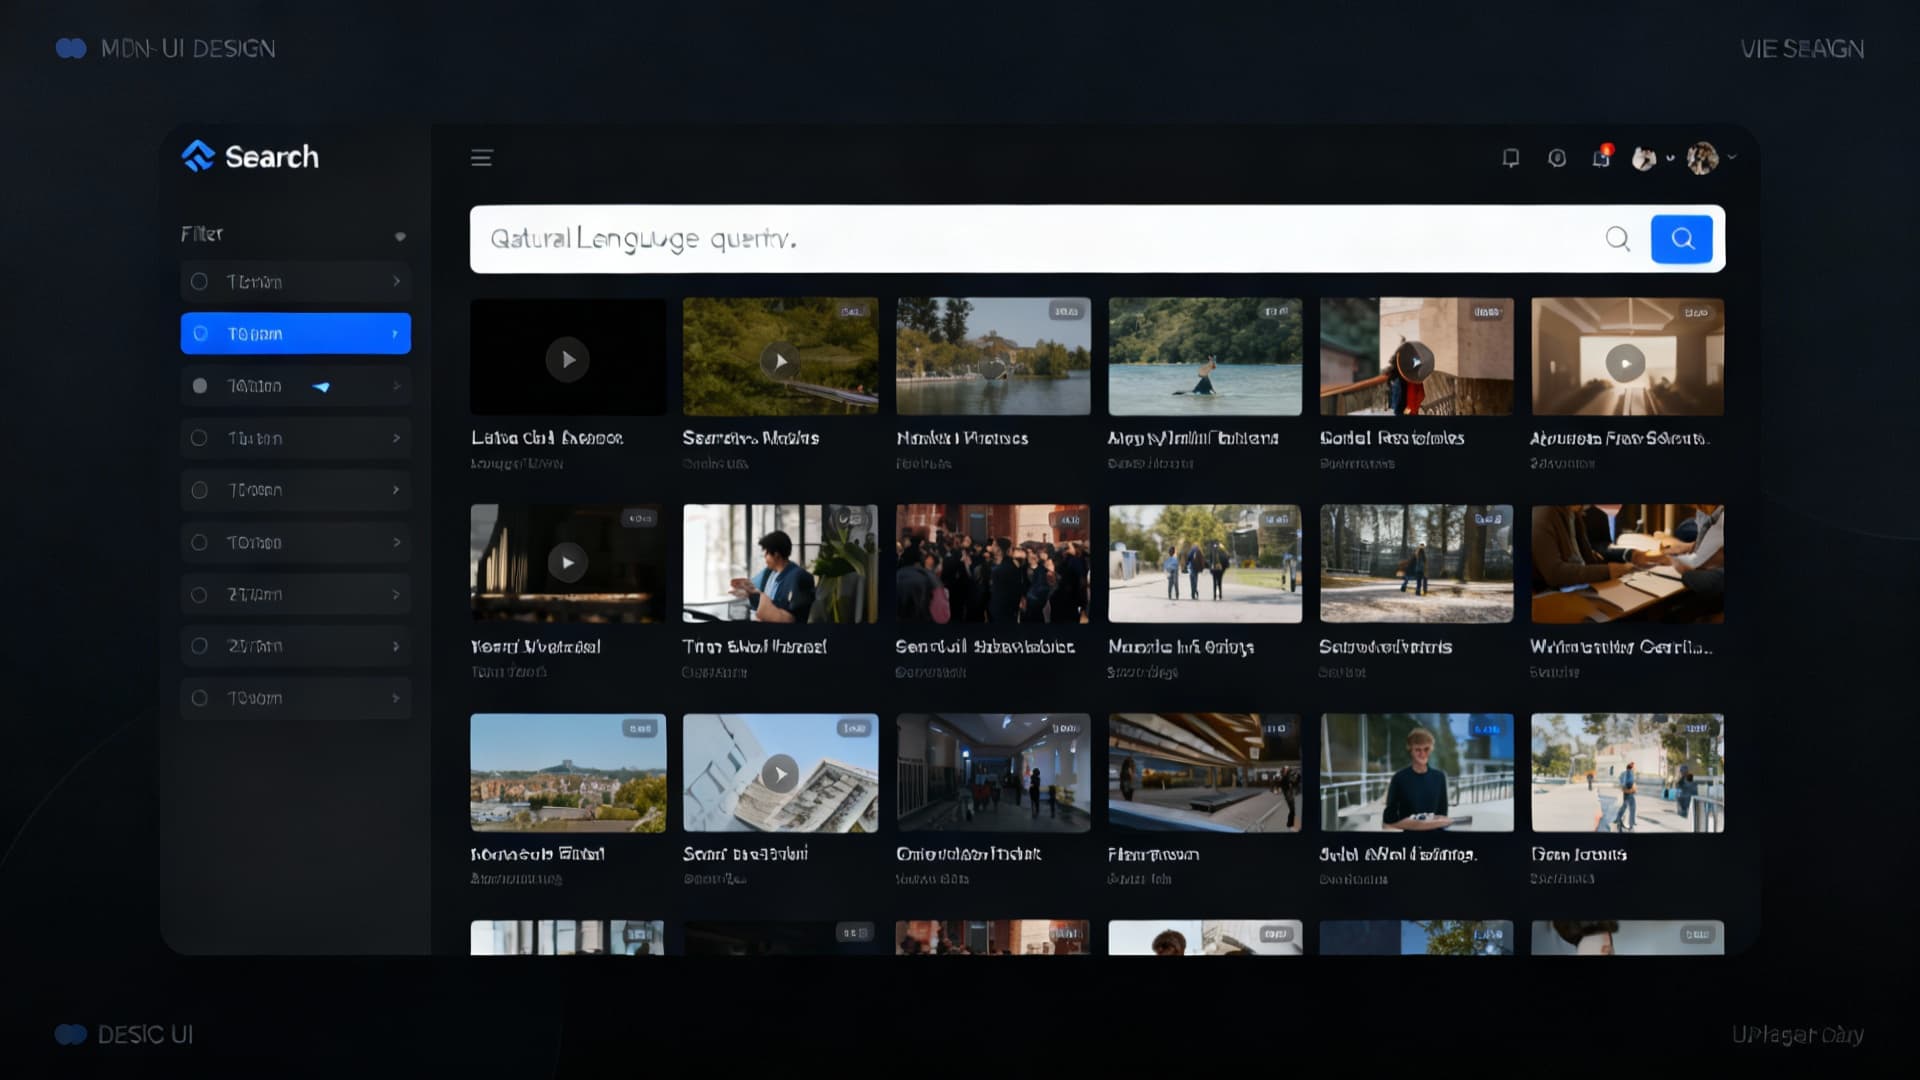Select the radio button on the first filter option
This screenshot has height=1080, width=1920.
pyautogui.click(x=199, y=281)
